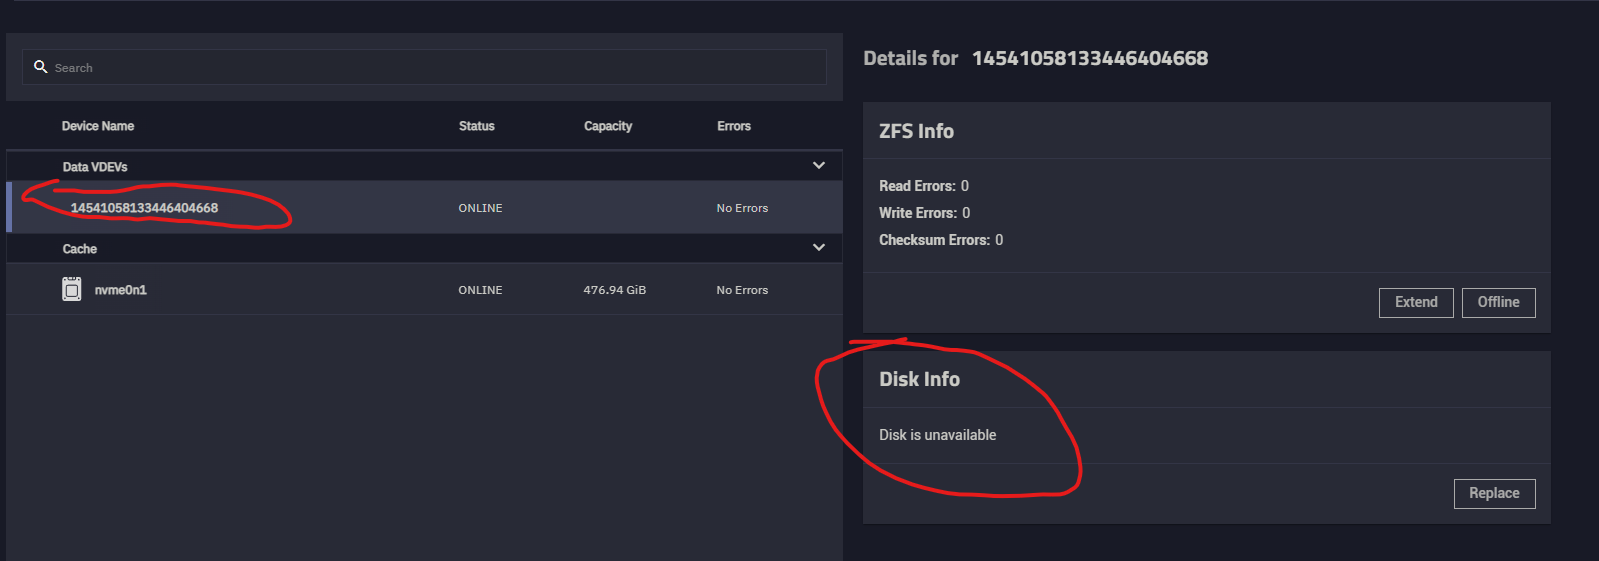Screen dimensions: 1599x561
Task: Click the Disk Info card heading
Action: [919, 379]
